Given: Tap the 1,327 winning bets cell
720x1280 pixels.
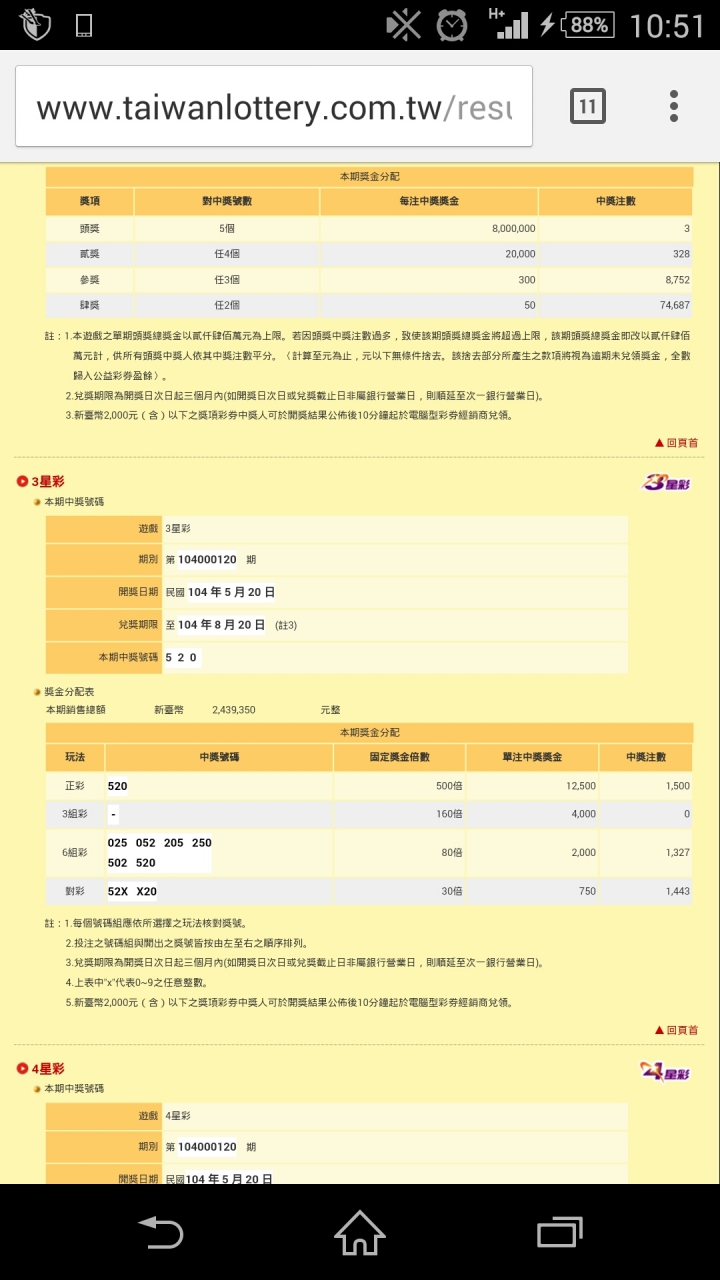Looking at the screenshot, I should (x=646, y=853).
